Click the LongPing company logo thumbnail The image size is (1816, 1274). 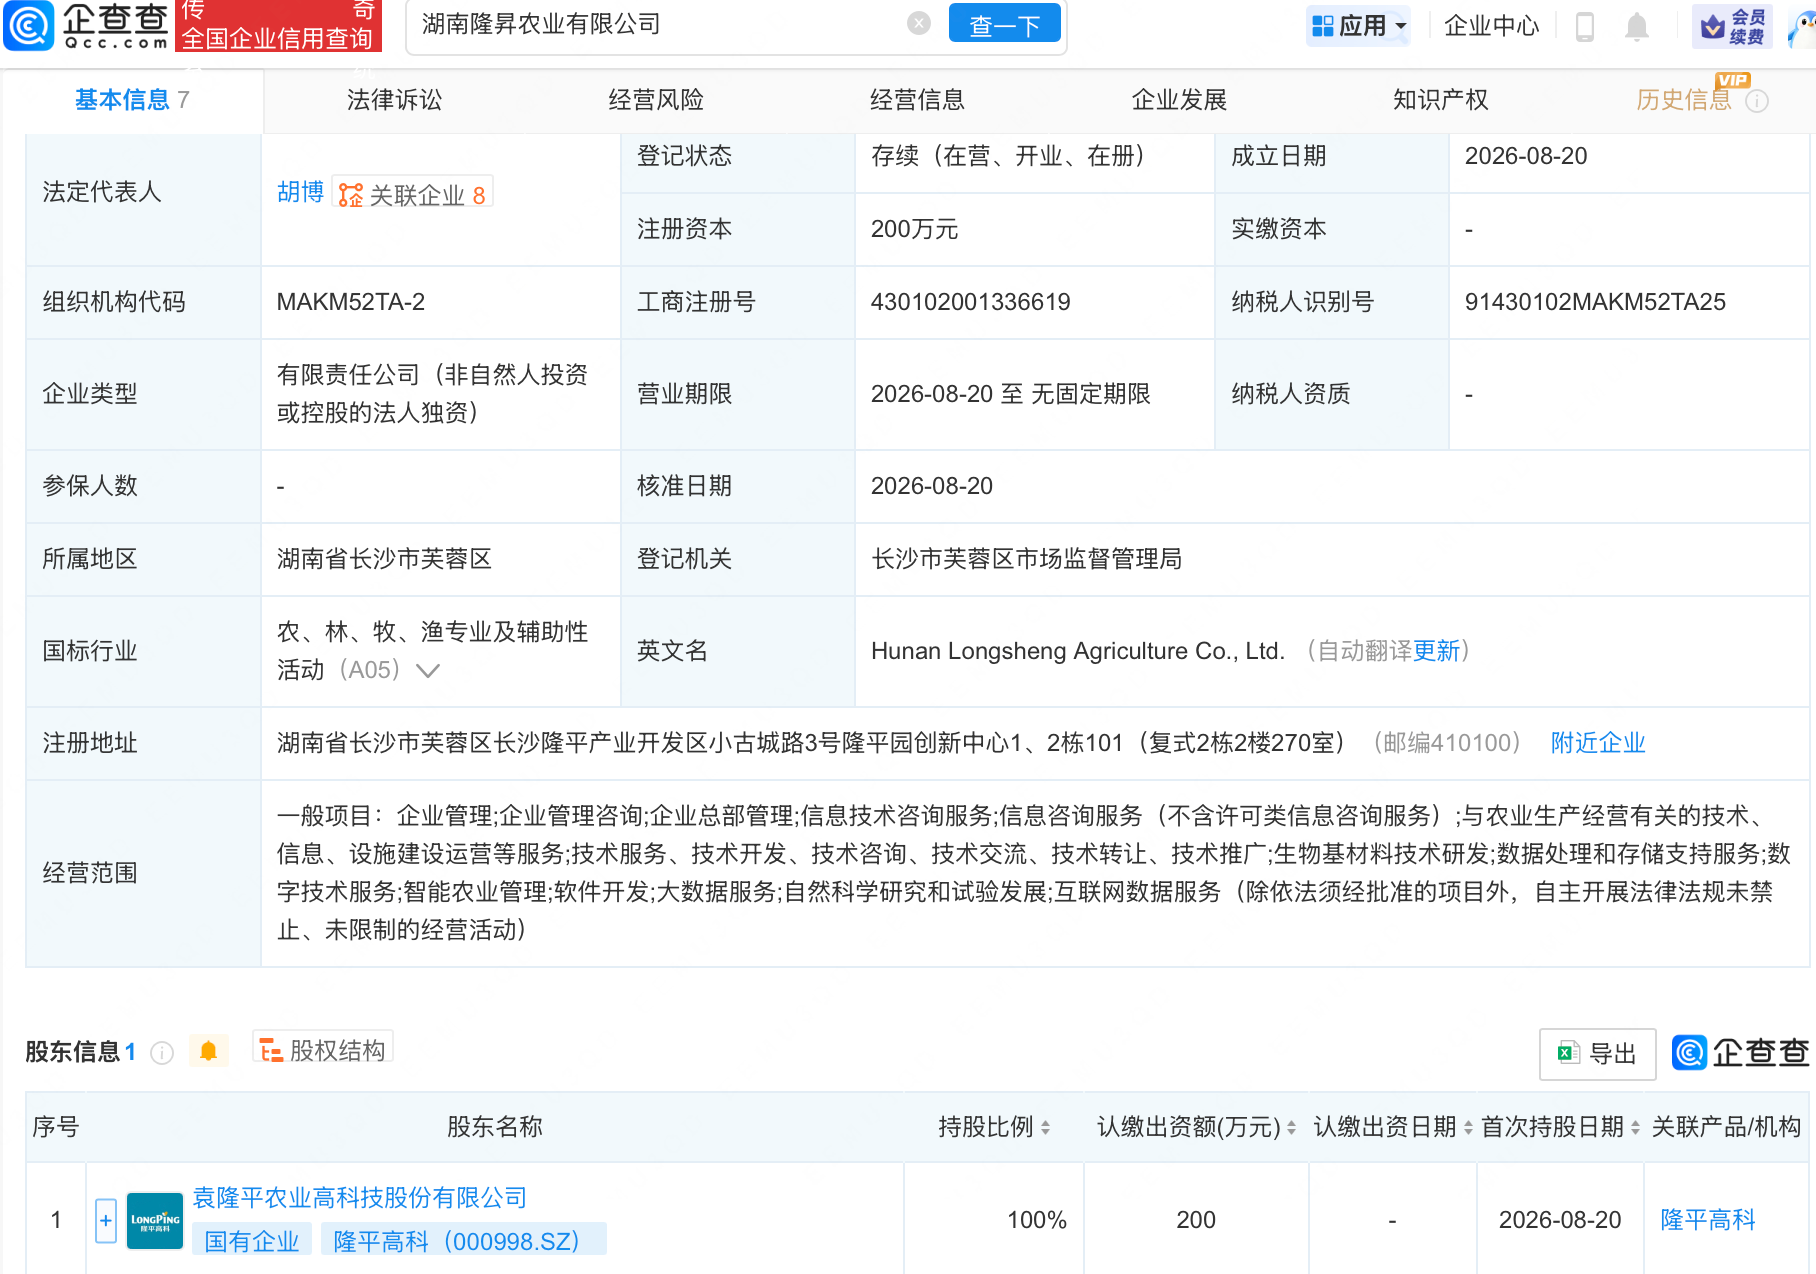coord(155,1220)
